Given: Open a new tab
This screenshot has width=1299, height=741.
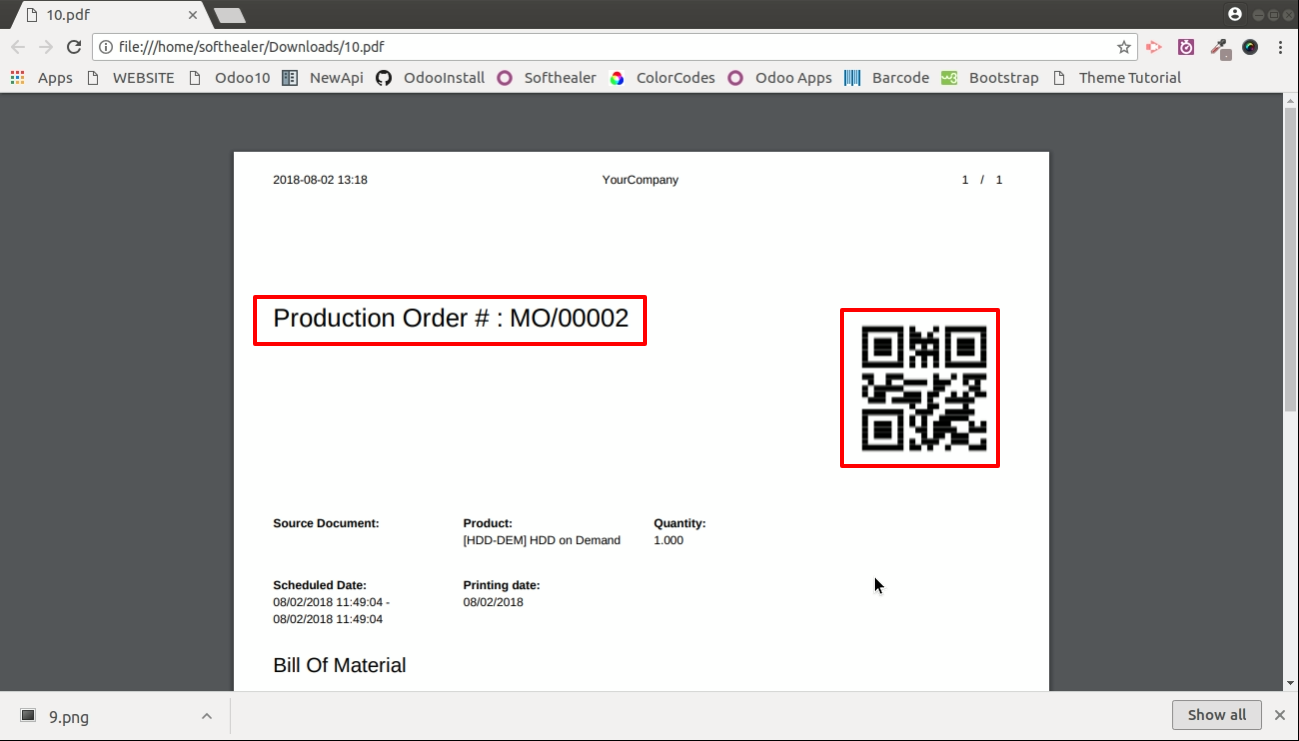Looking at the screenshot, I should point(230,15).
